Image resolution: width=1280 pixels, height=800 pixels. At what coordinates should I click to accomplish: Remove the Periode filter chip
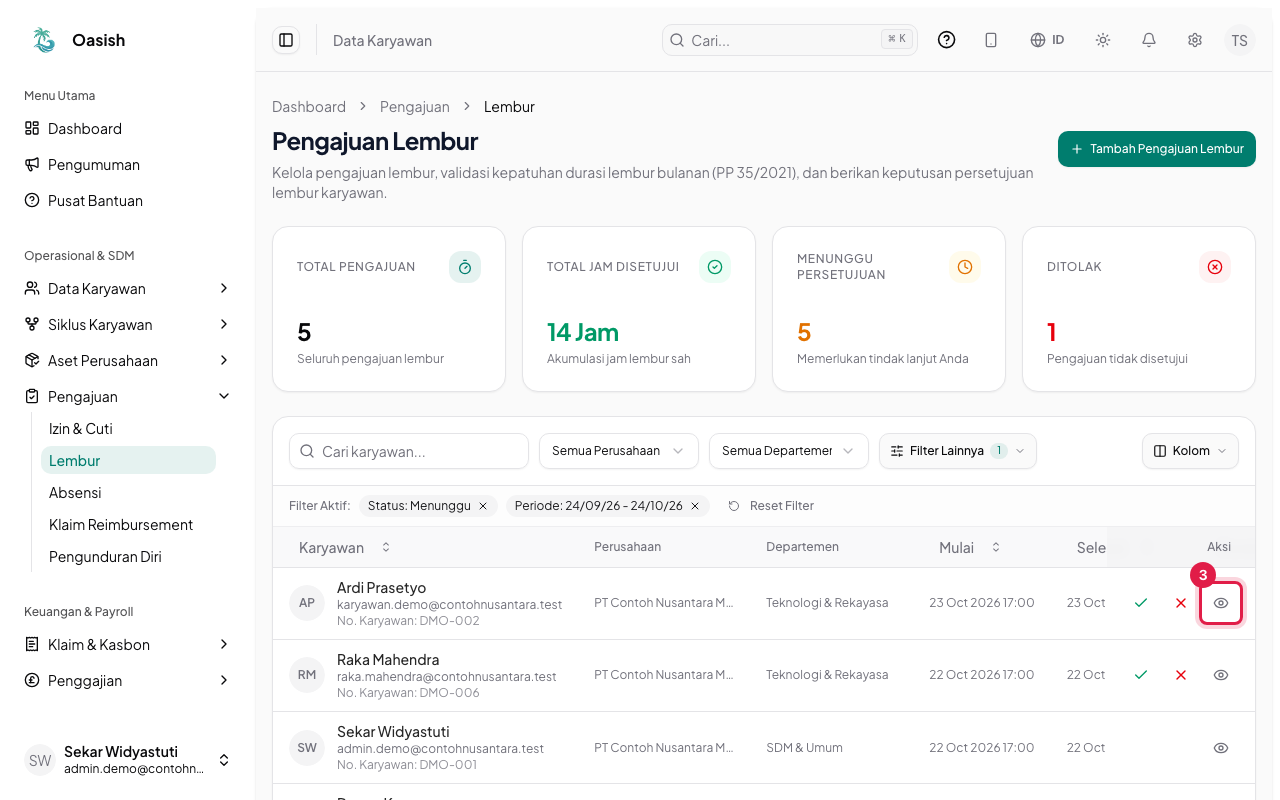pos(695,506)
